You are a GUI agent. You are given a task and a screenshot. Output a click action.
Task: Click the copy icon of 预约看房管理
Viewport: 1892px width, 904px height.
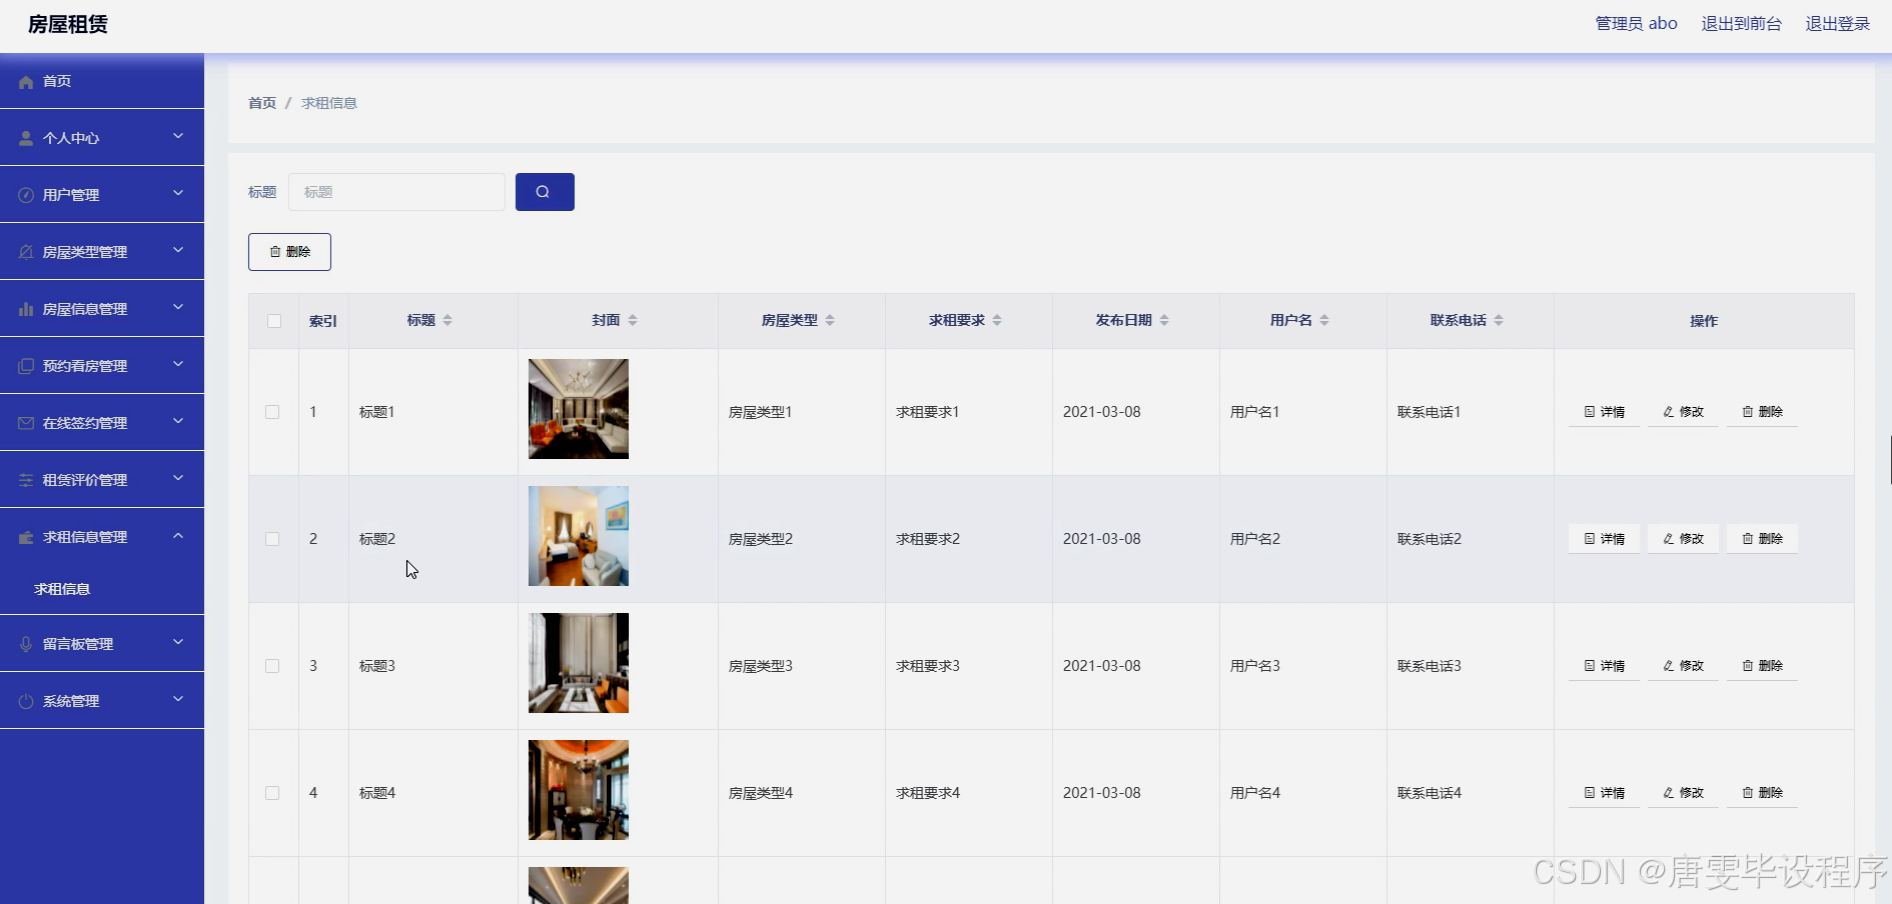26,366
